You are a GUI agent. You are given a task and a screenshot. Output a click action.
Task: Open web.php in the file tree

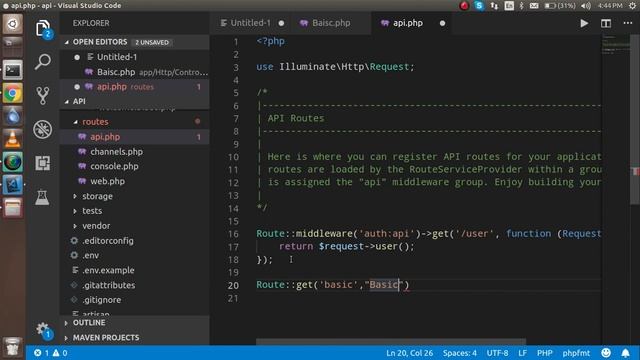[x=107, y=181]
